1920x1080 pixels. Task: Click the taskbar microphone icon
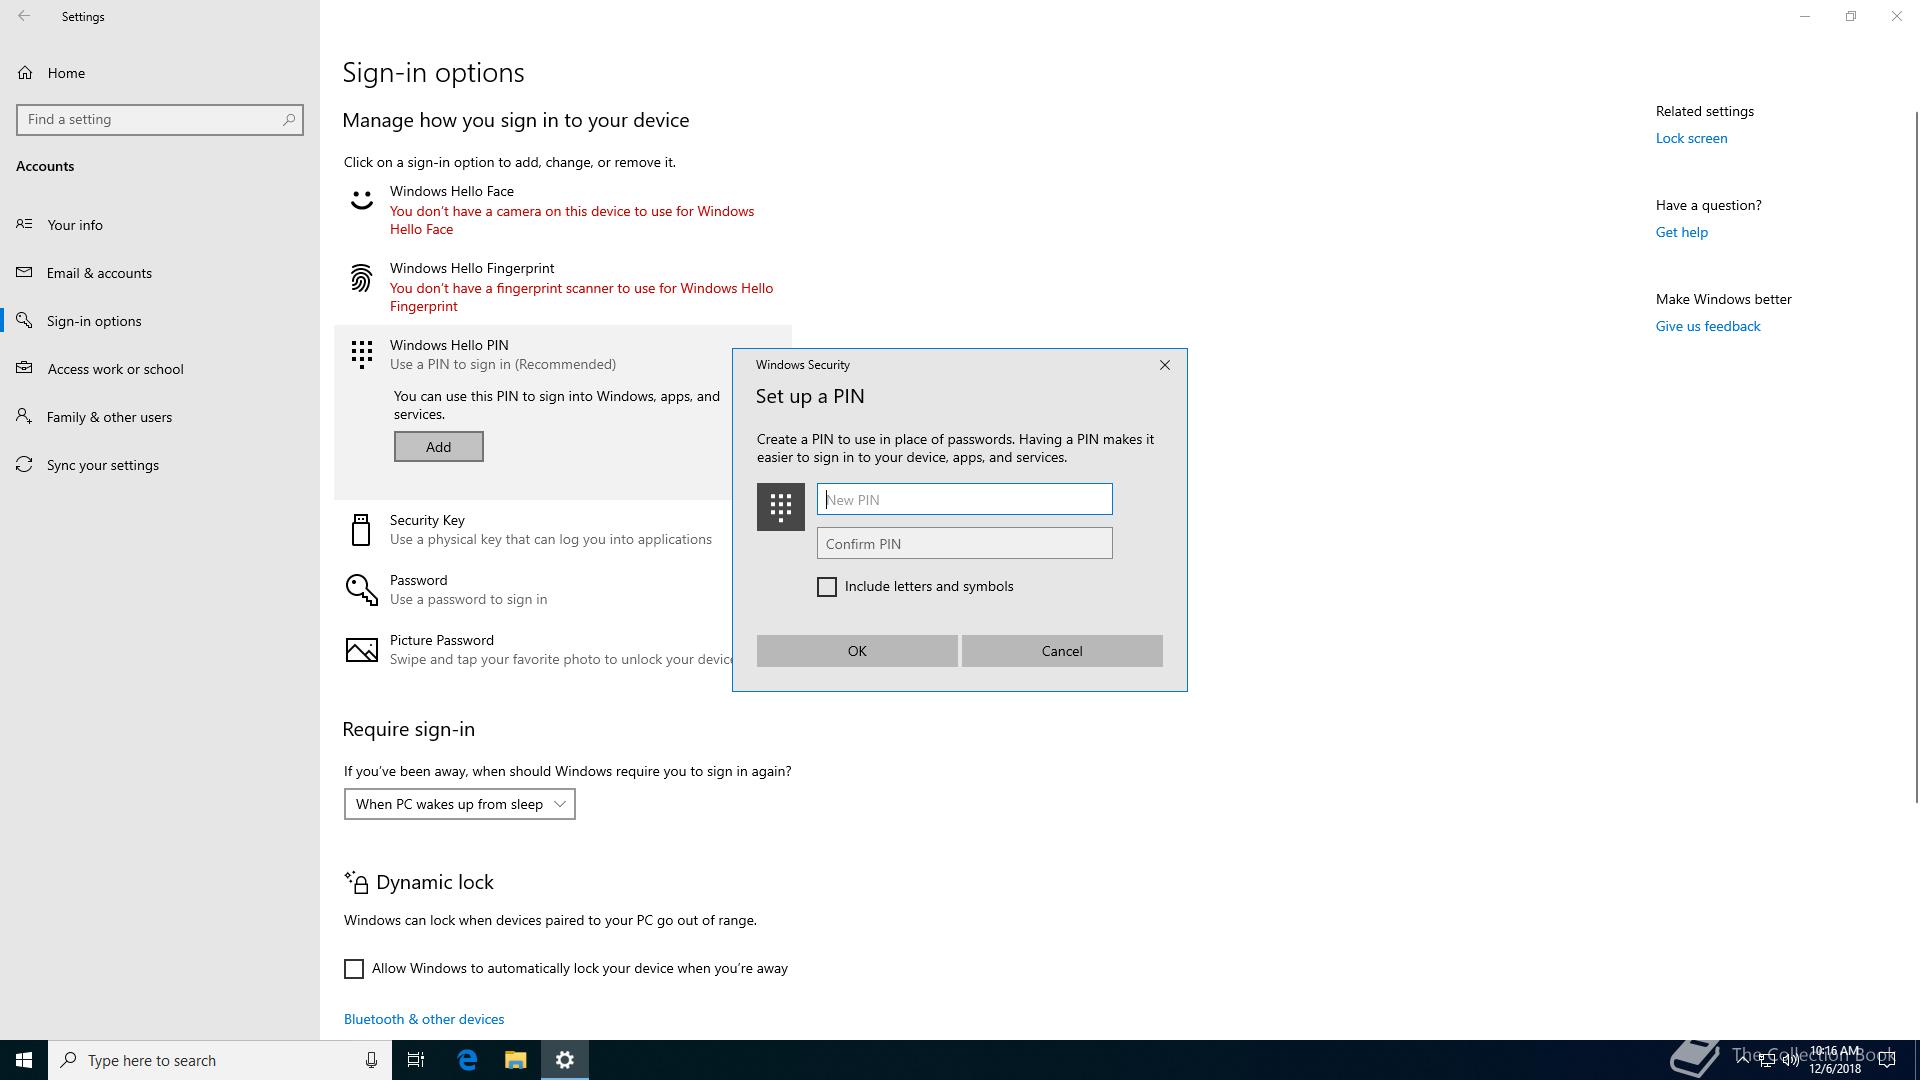point(371,1060)
